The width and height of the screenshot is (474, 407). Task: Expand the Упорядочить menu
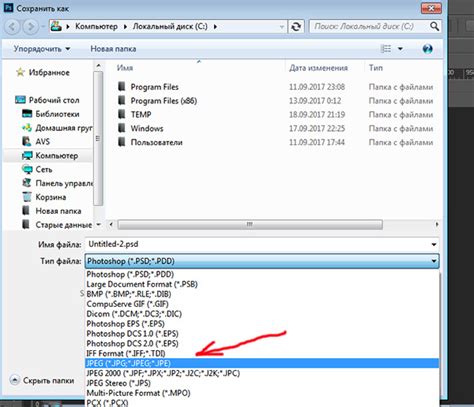click(x=42, y=49)
